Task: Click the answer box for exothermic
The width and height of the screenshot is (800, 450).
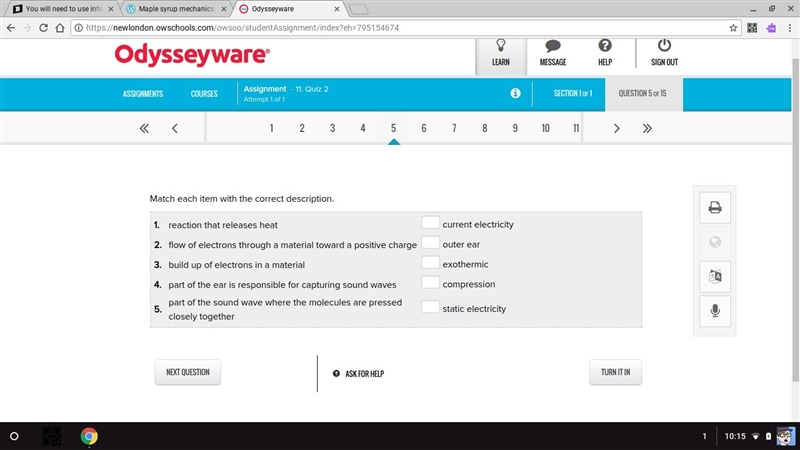Action: (430, 262)
